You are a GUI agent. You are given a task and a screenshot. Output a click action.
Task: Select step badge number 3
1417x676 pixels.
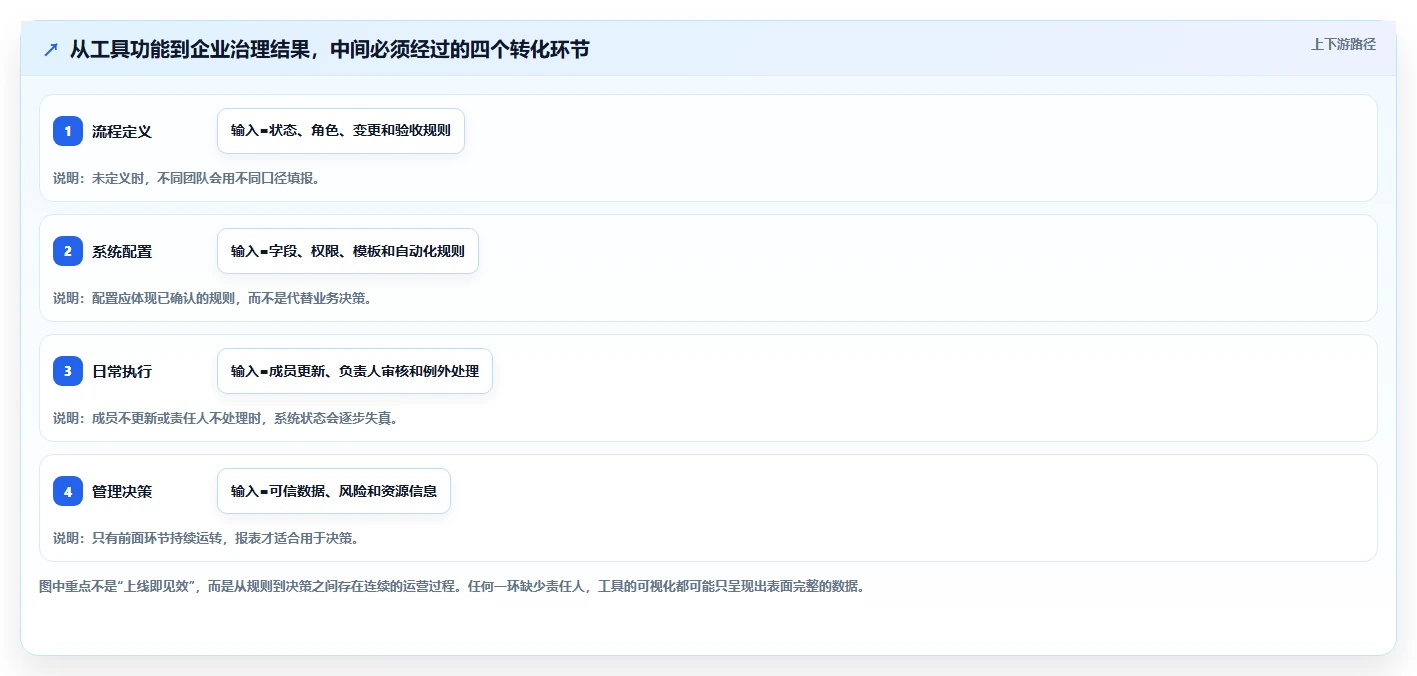coord(68,371)
